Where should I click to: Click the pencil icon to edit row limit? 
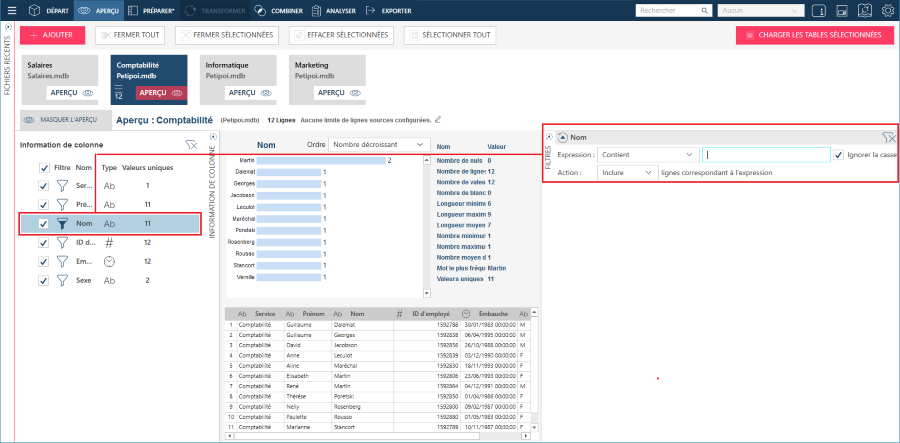[x=437, y=120]
